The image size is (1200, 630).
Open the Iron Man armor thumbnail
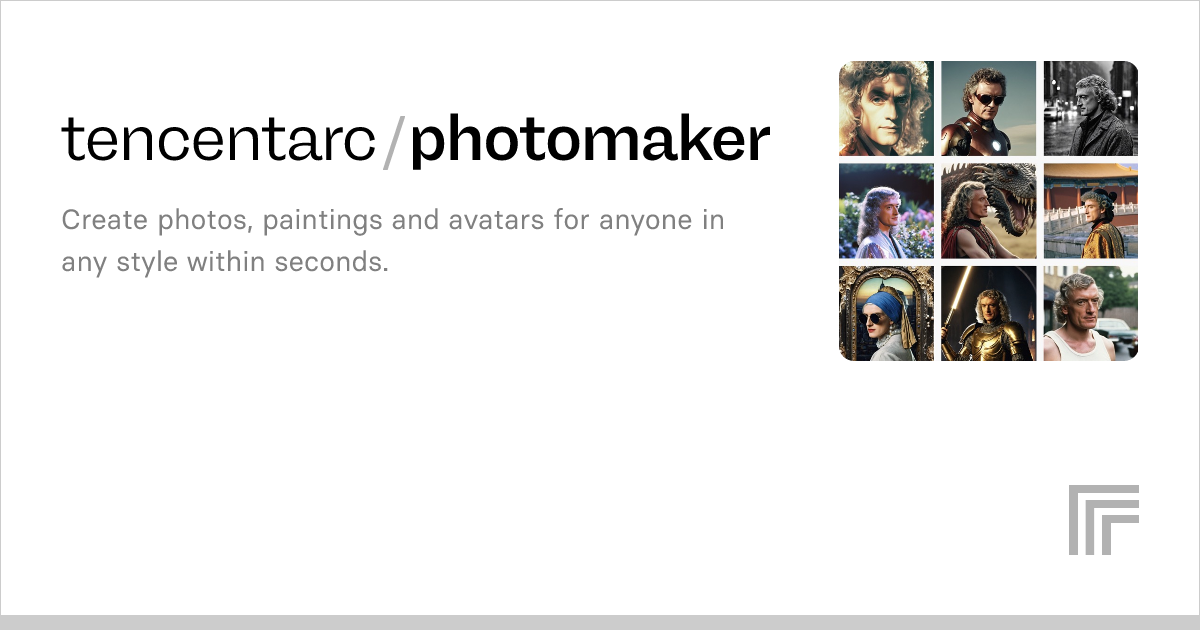tap(988, 108)
